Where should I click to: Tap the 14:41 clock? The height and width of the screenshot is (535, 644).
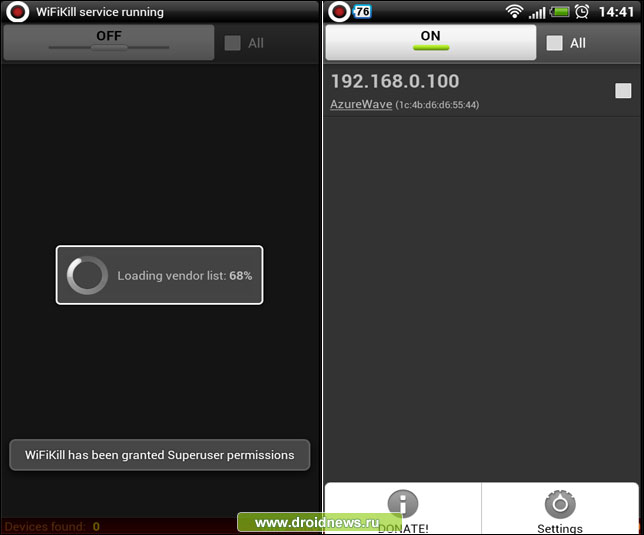coord(616,12)
